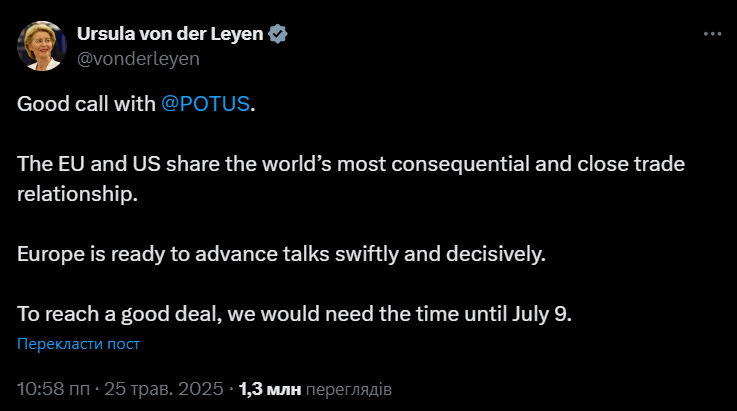Click the 10:58 пп post time
The width and height of the screenshot is (737, 411).
pyautogui.click(x=54, y=387)
